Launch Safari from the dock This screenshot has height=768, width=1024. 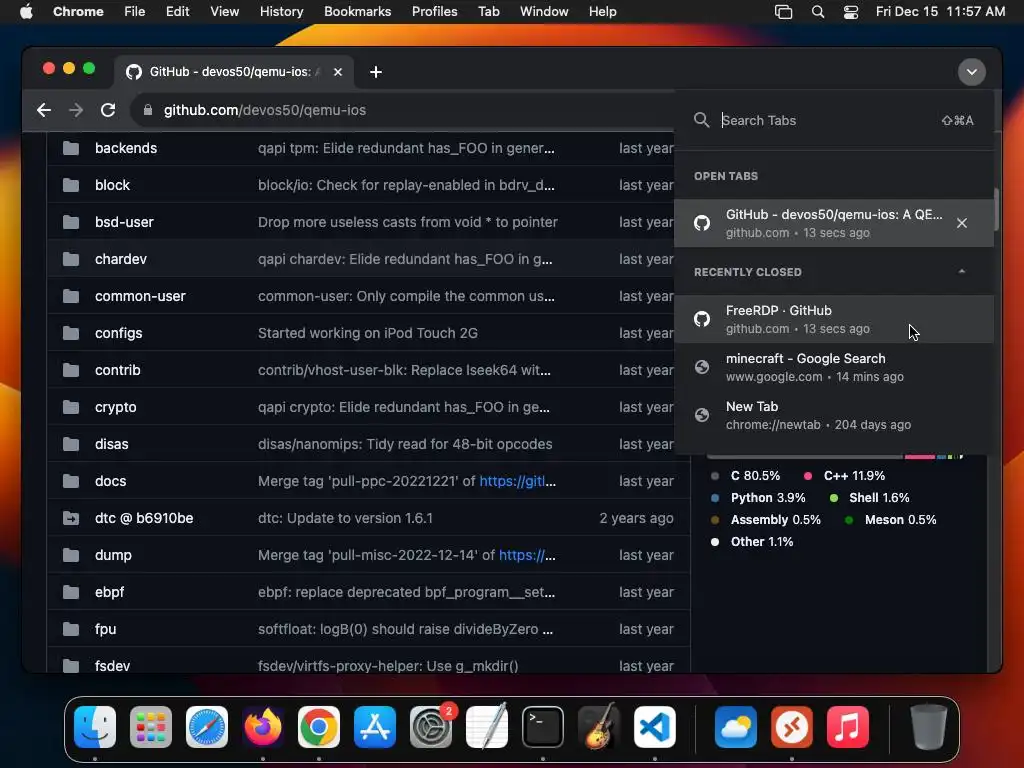click(207, 727)
